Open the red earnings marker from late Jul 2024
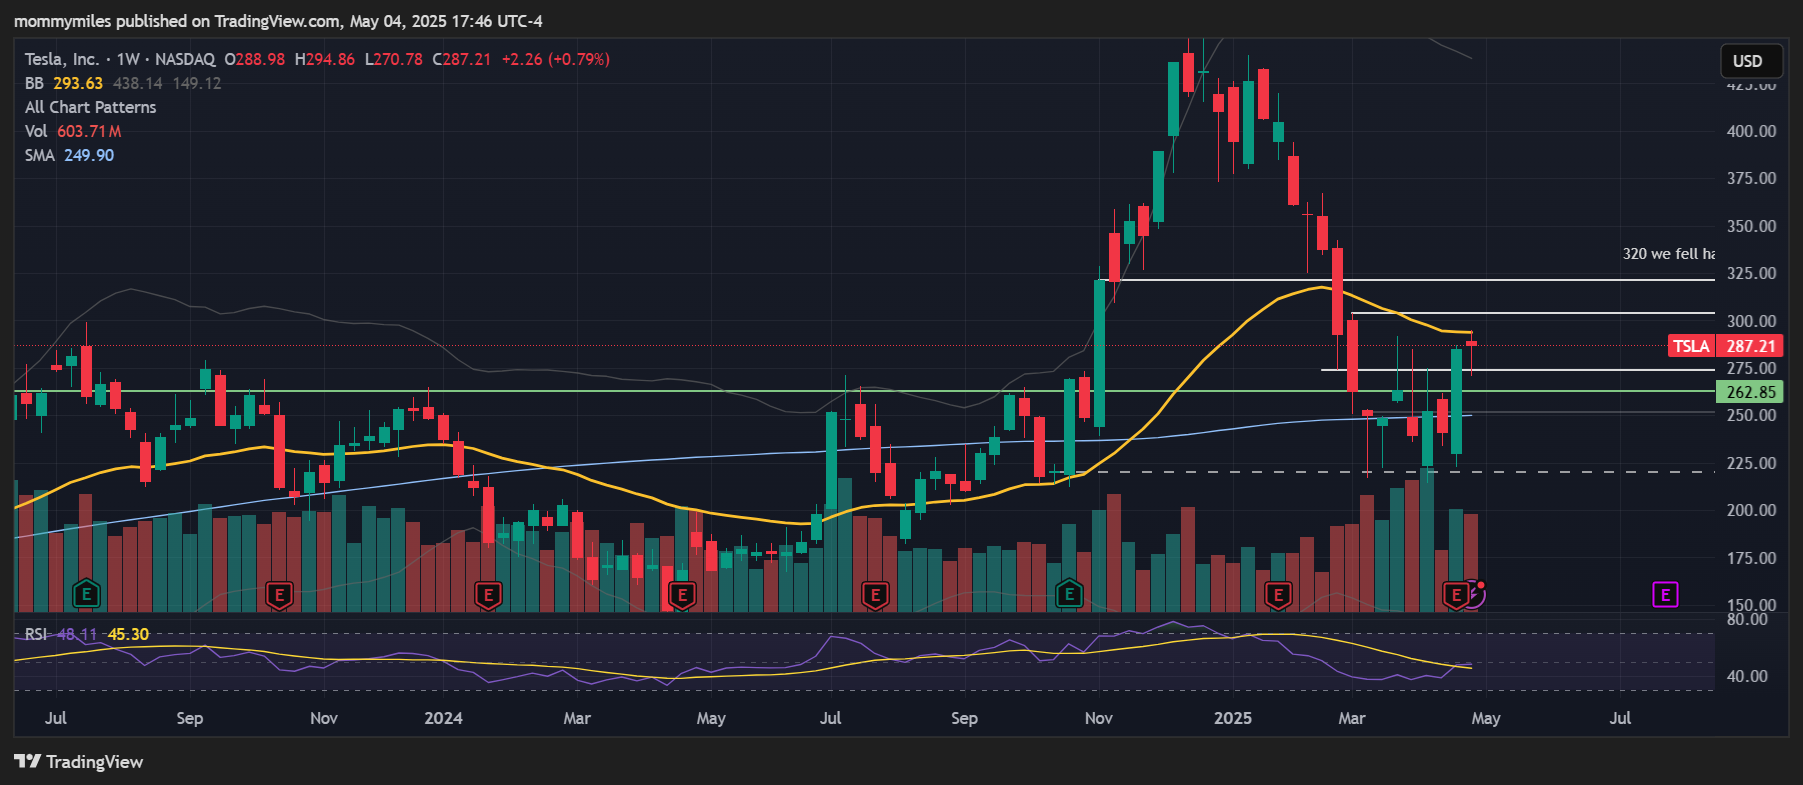Image resolution: width=1803 pixels, height=785 pixels. [x=875, y=595]
